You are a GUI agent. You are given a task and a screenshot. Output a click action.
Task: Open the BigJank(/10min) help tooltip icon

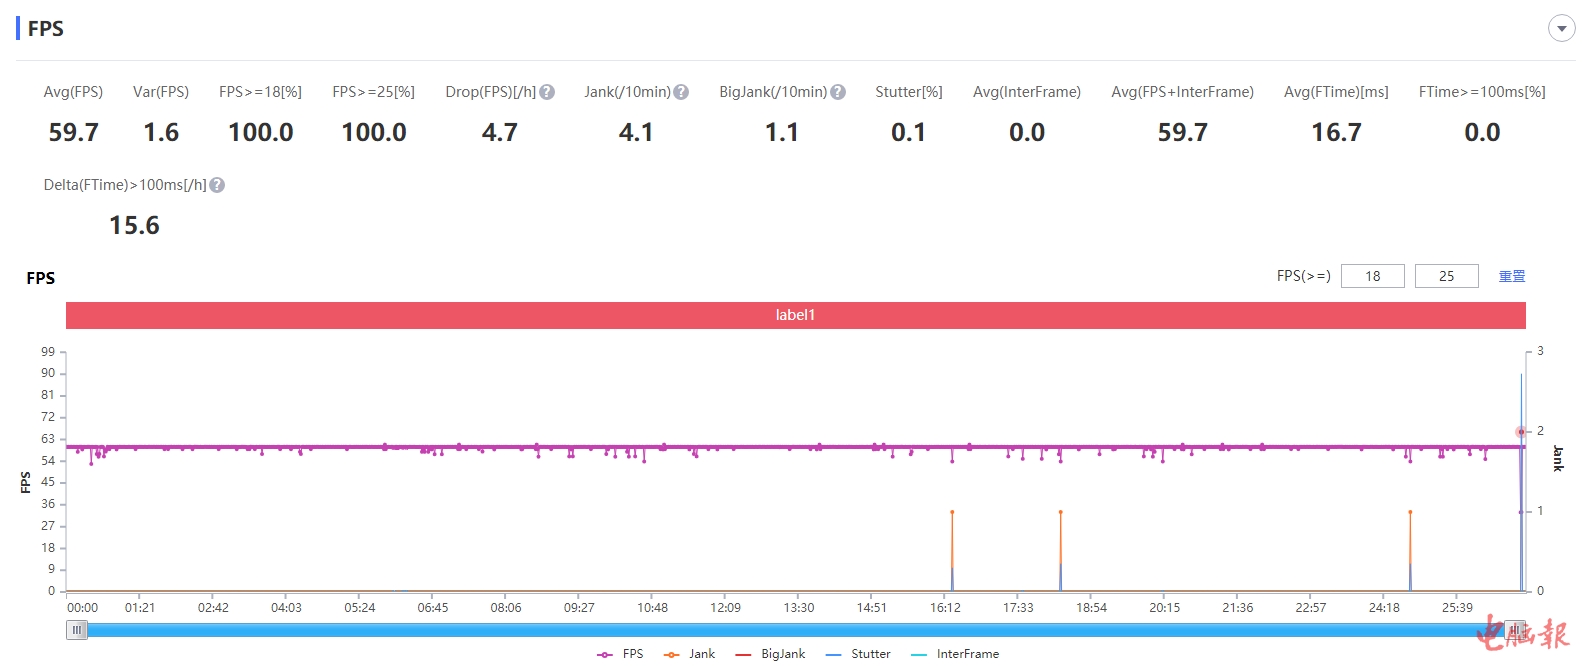[x=838, y=92]
